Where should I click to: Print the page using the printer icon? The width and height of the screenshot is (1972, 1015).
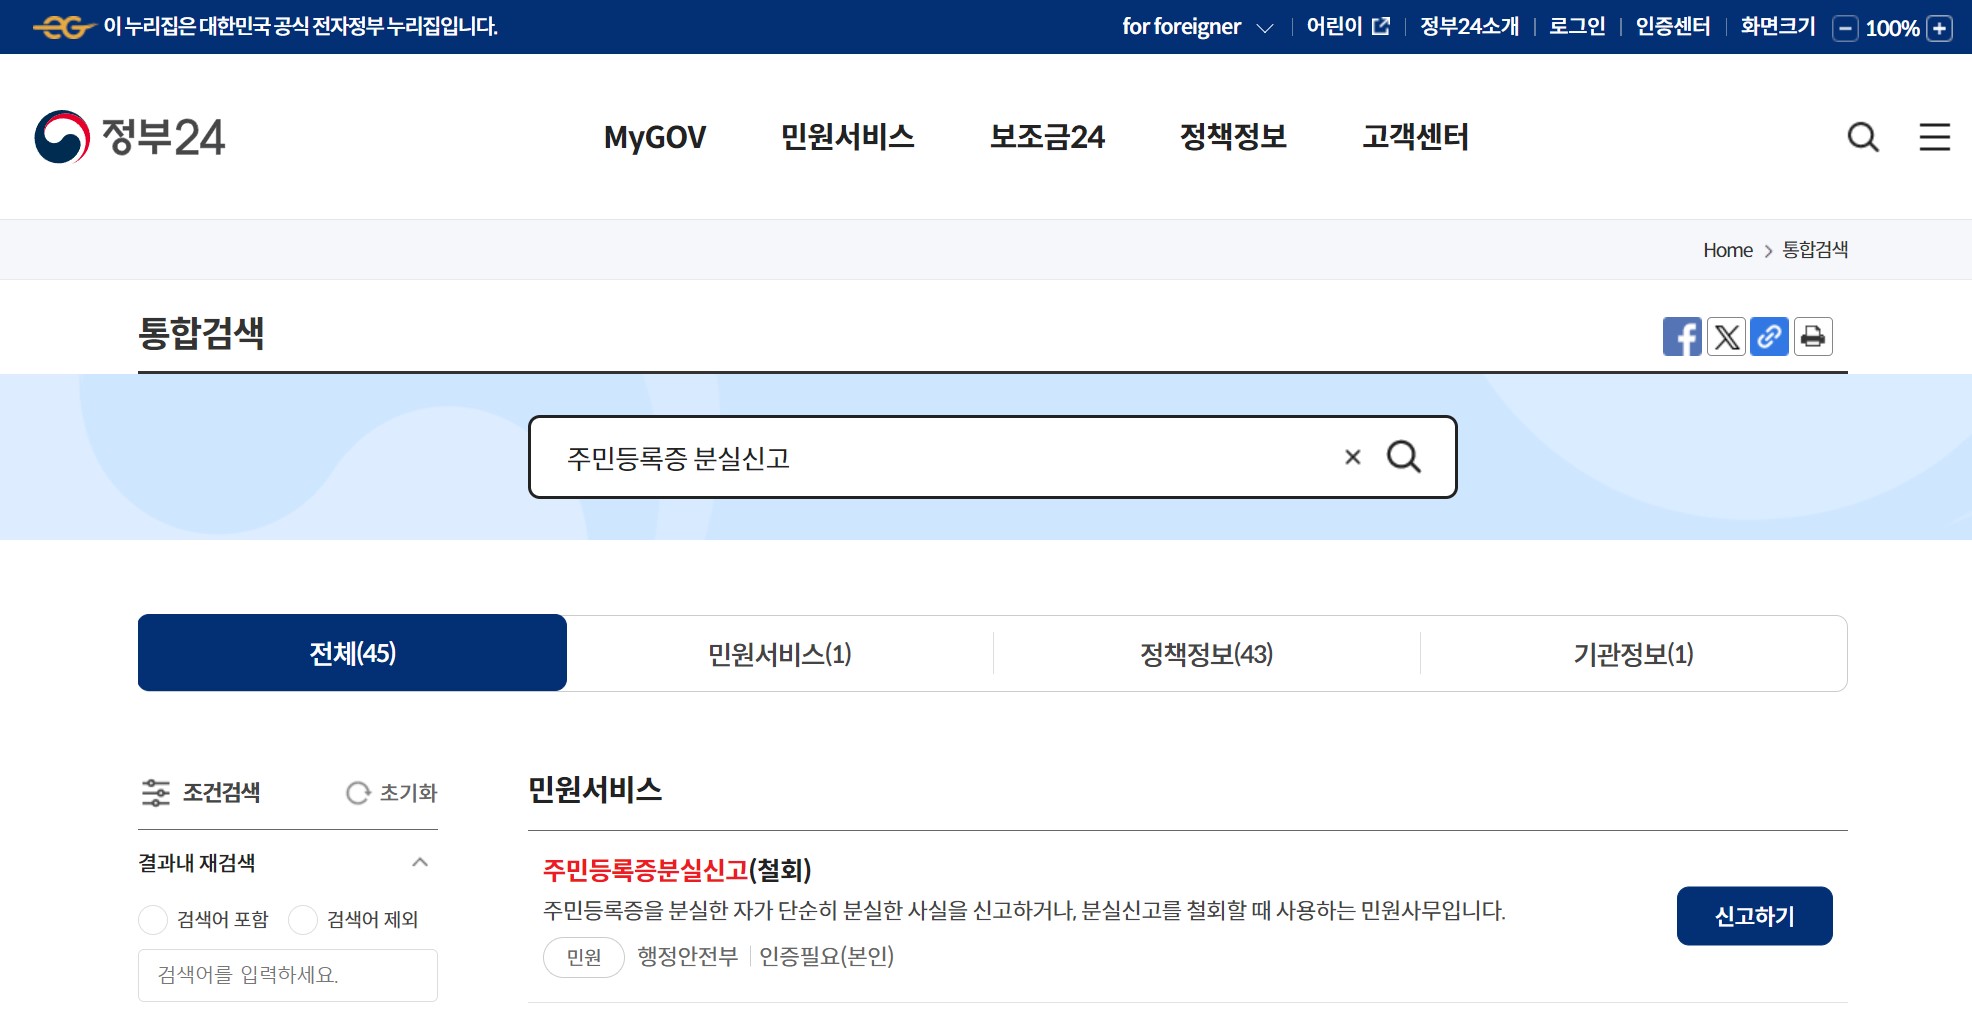pyautogui.click(x=1813, y=337)
